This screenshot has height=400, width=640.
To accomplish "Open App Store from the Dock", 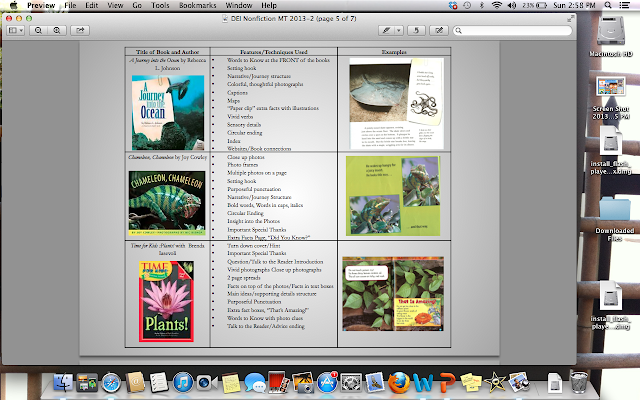I will coord(327,383).
